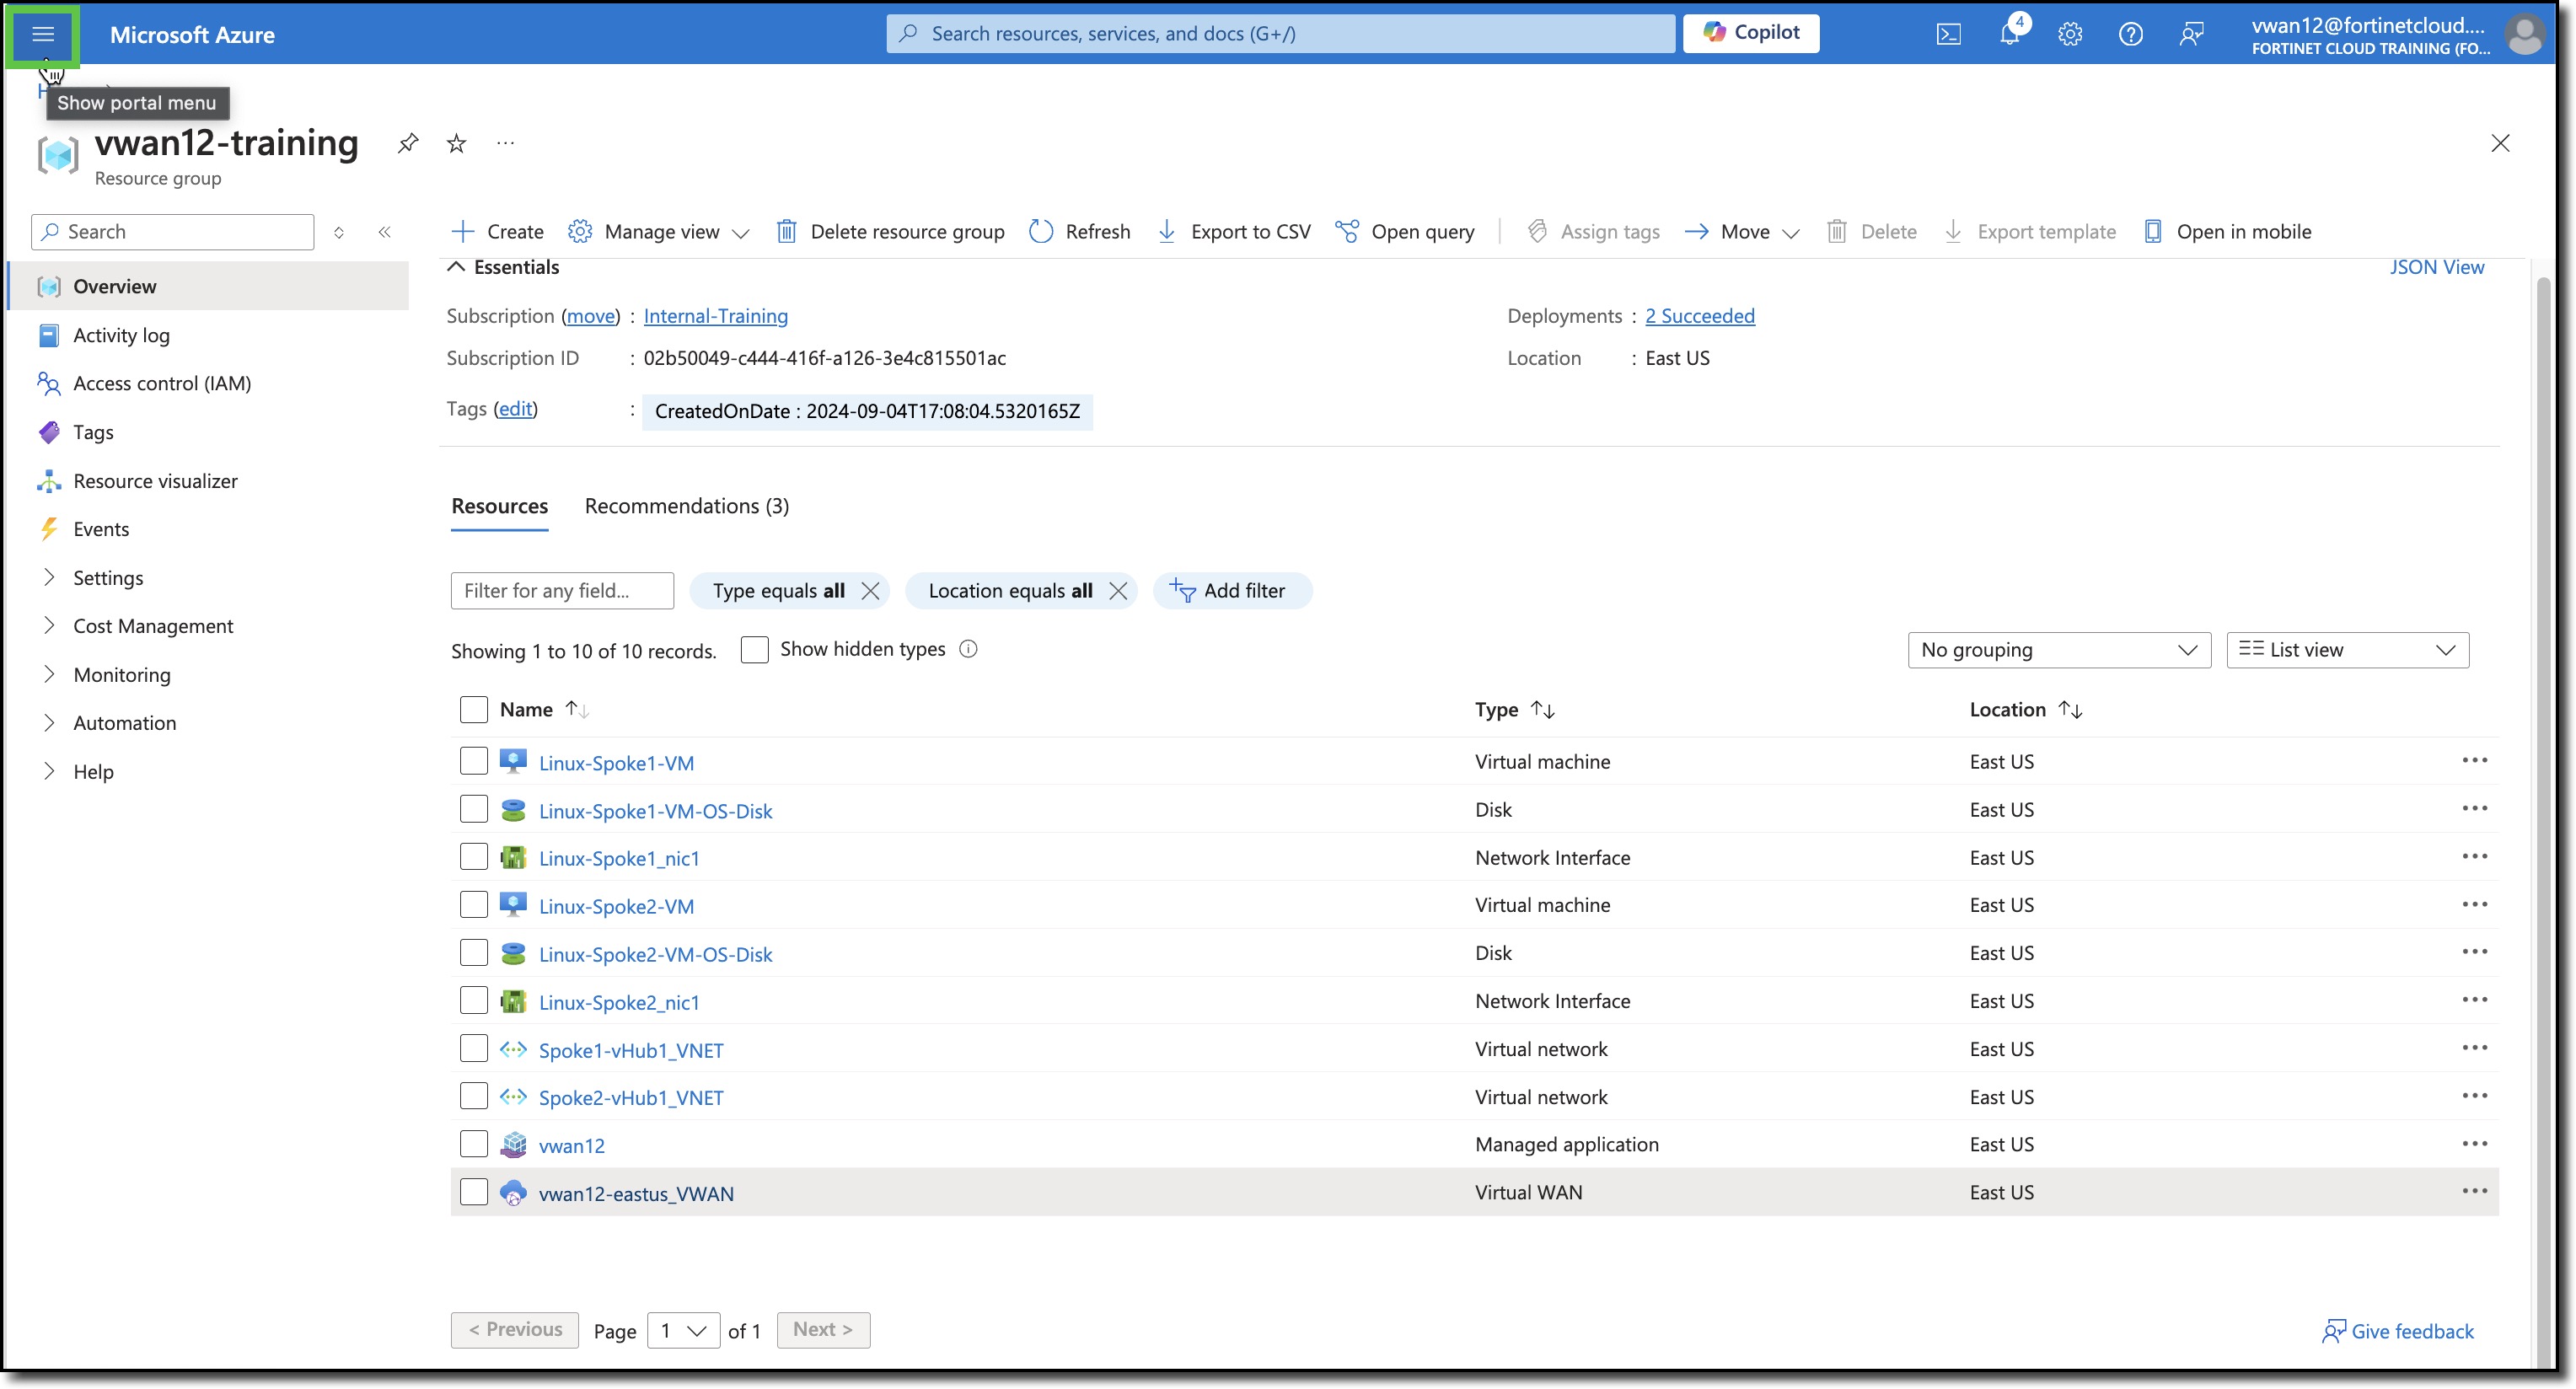Viewport: 2576px width, 1389px height.
Task: Select the Resources tab
Action: 499,506
